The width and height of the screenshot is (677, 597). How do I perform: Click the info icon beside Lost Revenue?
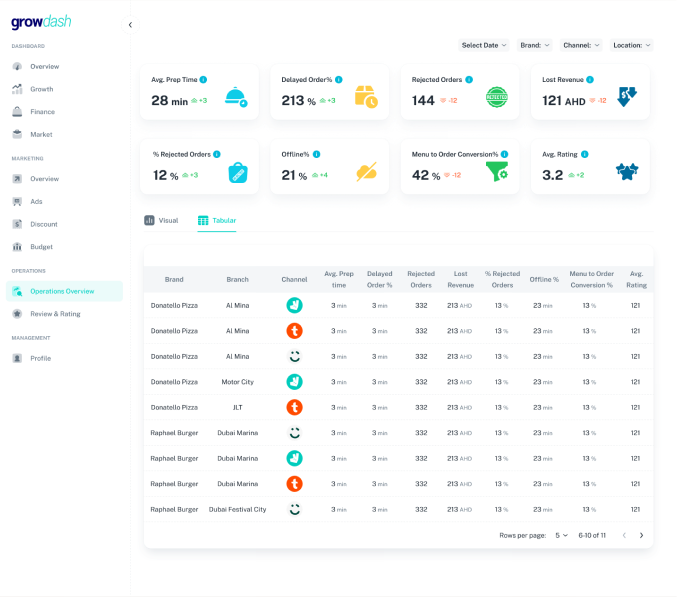(590, 79)
